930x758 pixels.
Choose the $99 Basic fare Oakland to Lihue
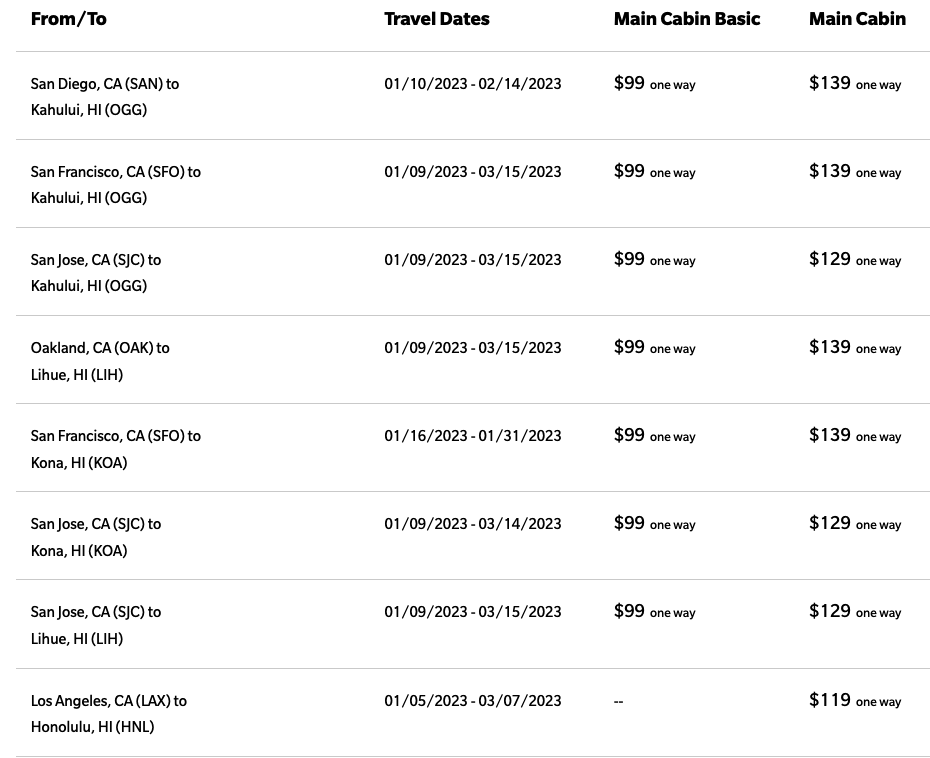click(654, 347)
